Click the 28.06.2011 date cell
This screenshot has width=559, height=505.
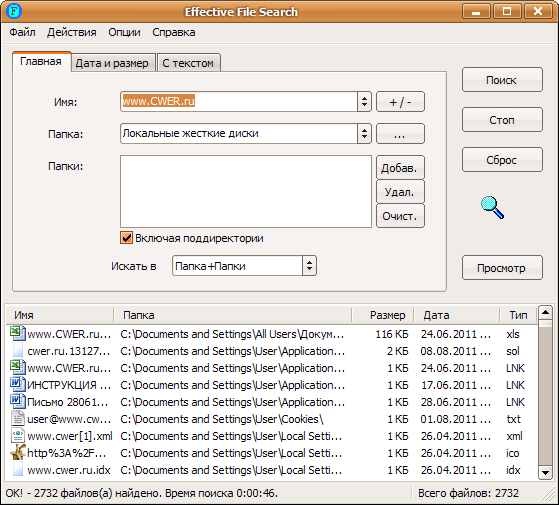(456, 402)
